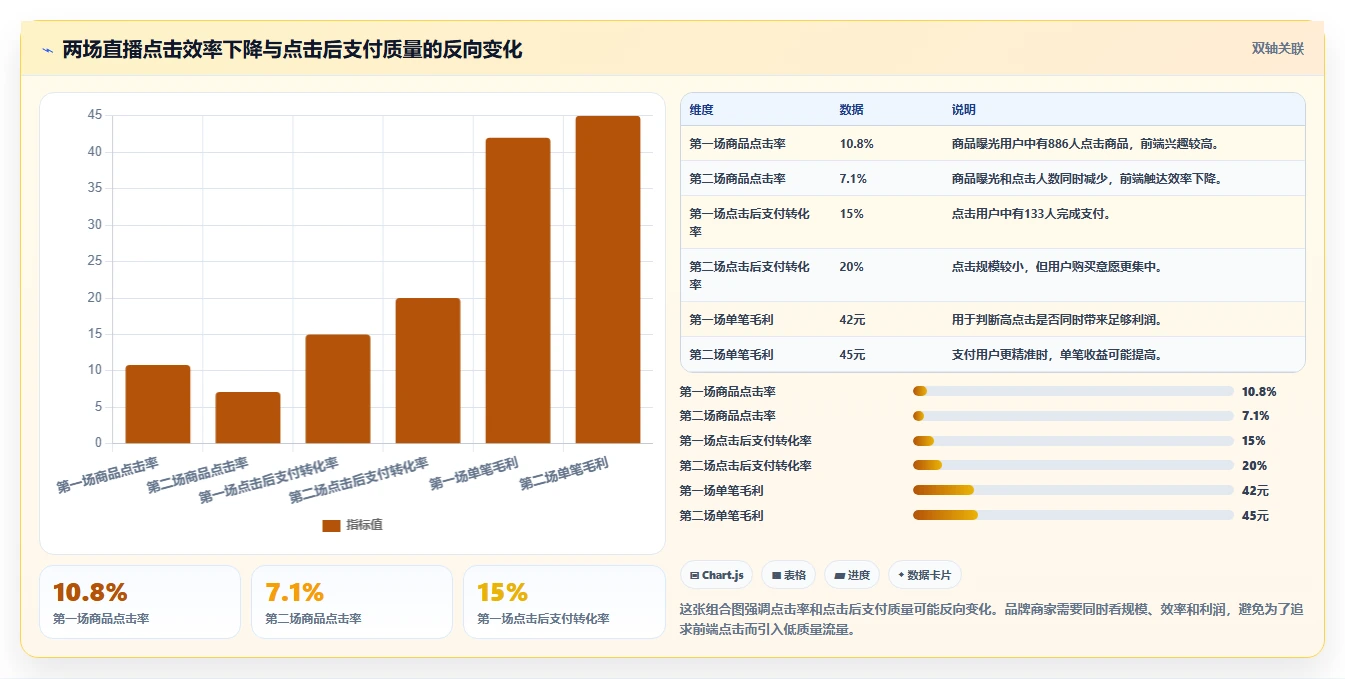Select the 数据卡片 tag
1345x679 pixels.
(x=925, y=575)
